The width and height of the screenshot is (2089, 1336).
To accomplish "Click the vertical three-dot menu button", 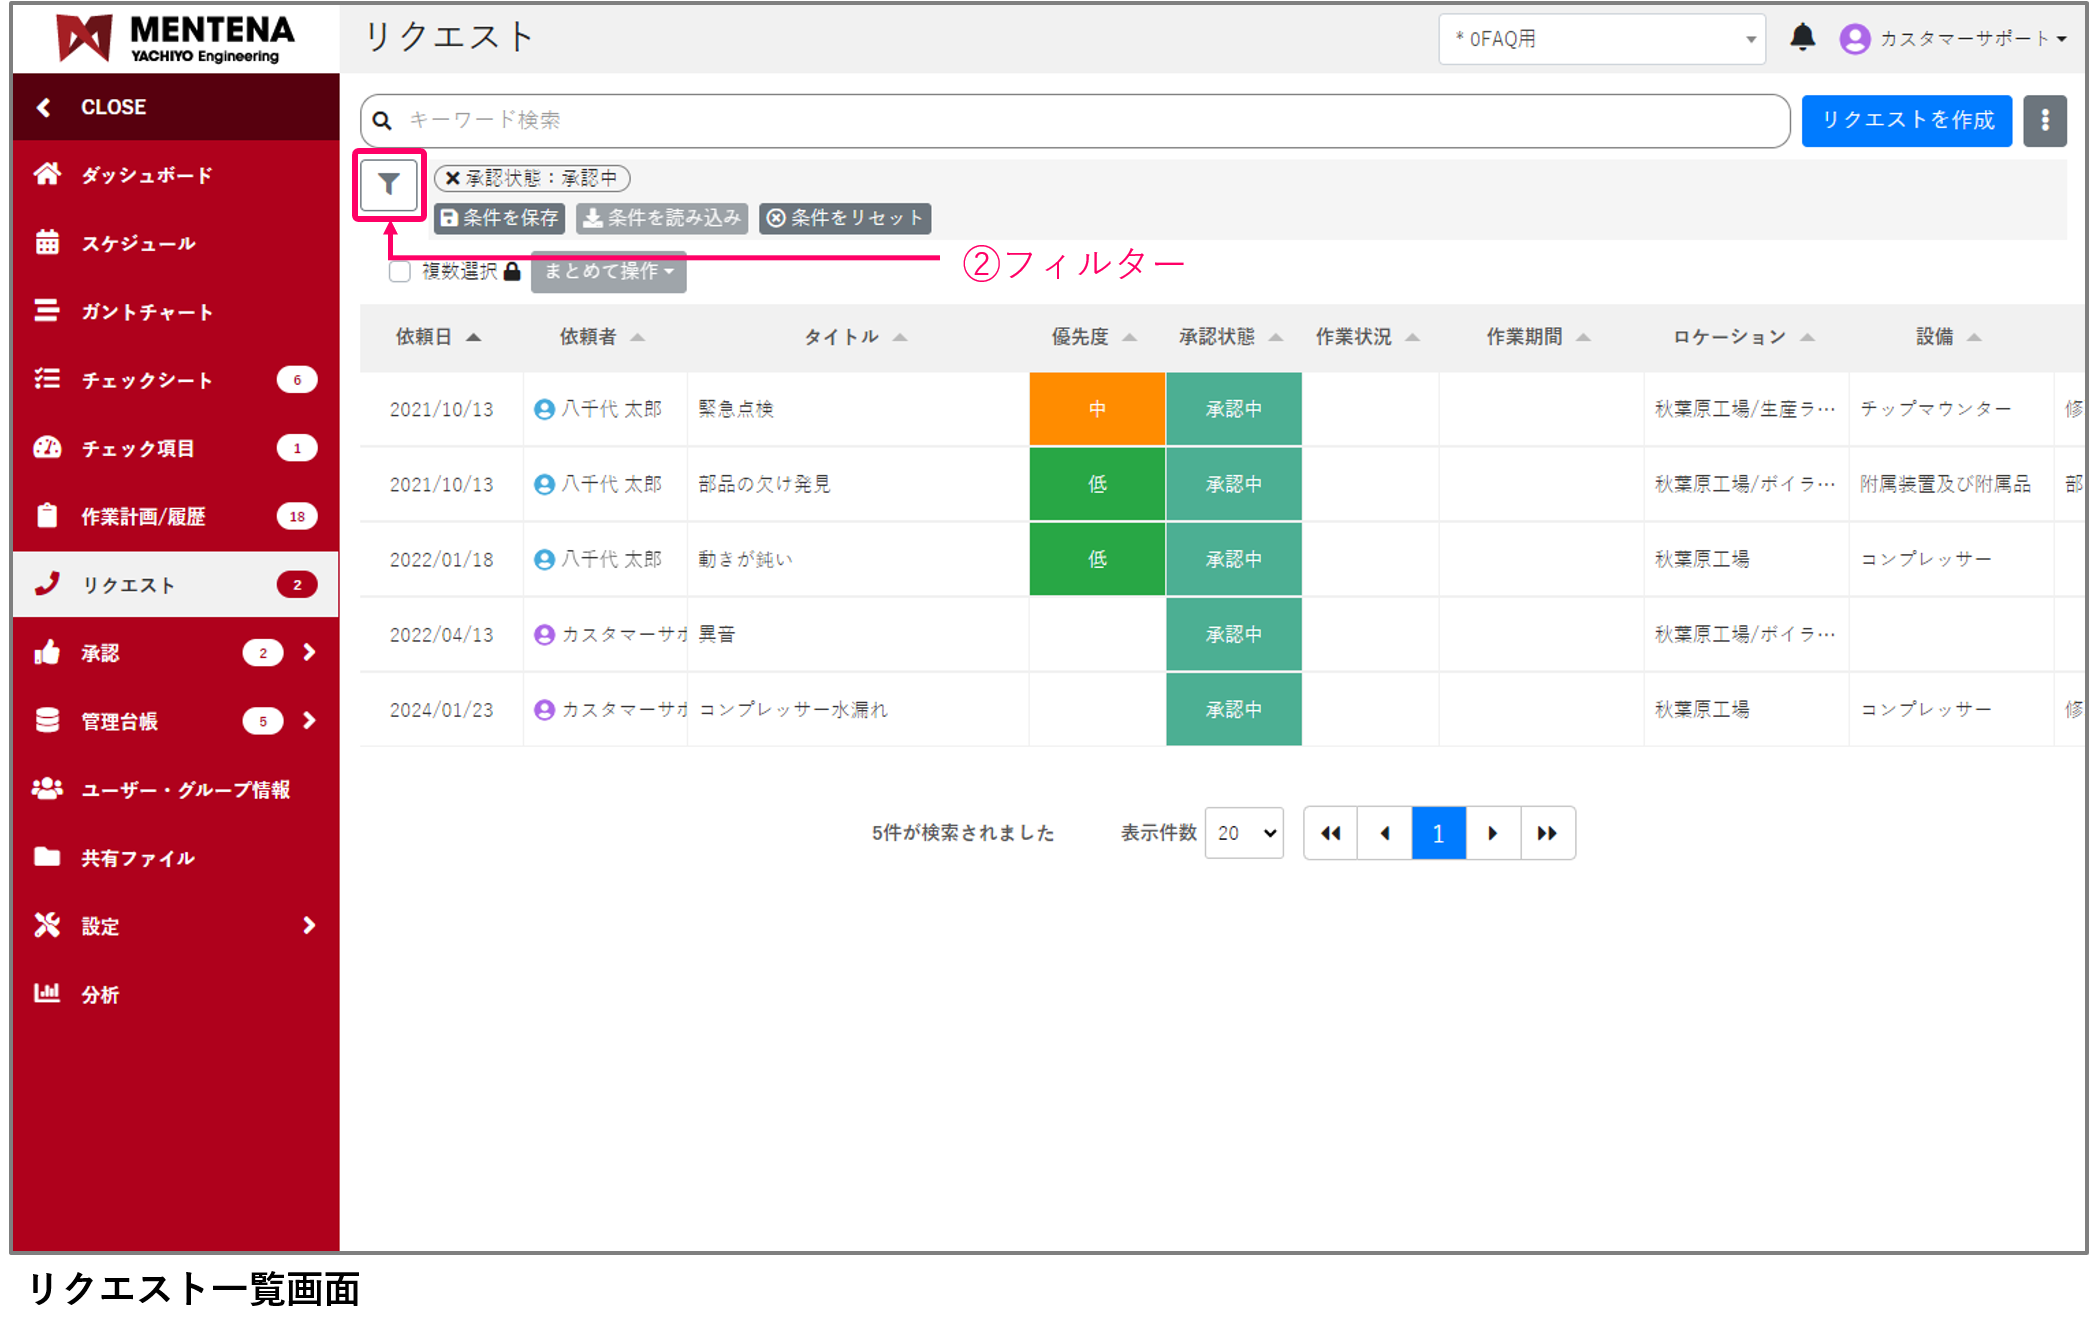I will [2044, 120].
